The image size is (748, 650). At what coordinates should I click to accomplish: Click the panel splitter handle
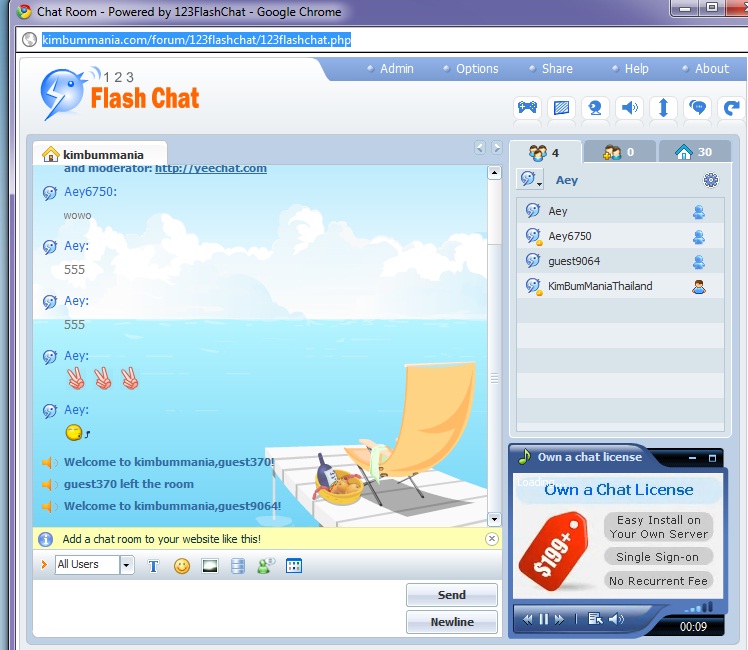point(495,378)
